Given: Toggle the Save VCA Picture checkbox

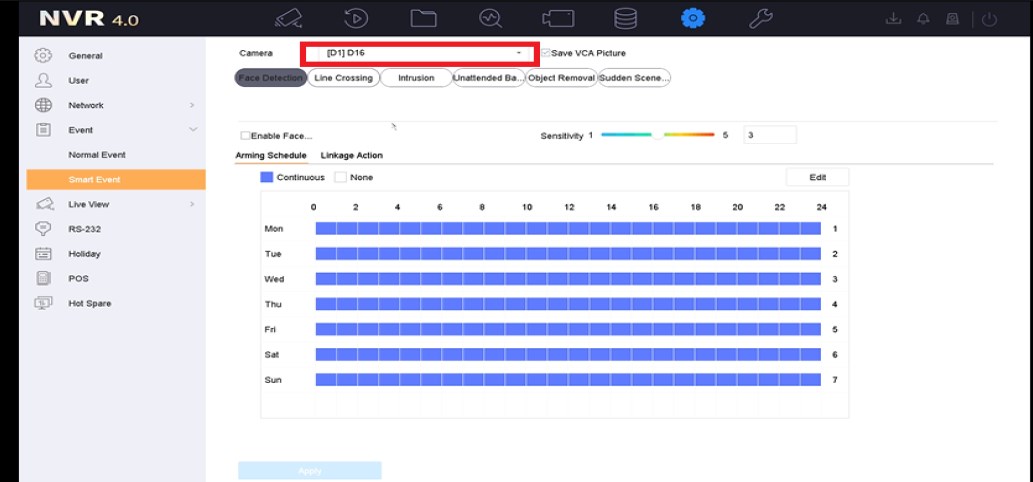Looking at the screenshot, I should [546, 53].
